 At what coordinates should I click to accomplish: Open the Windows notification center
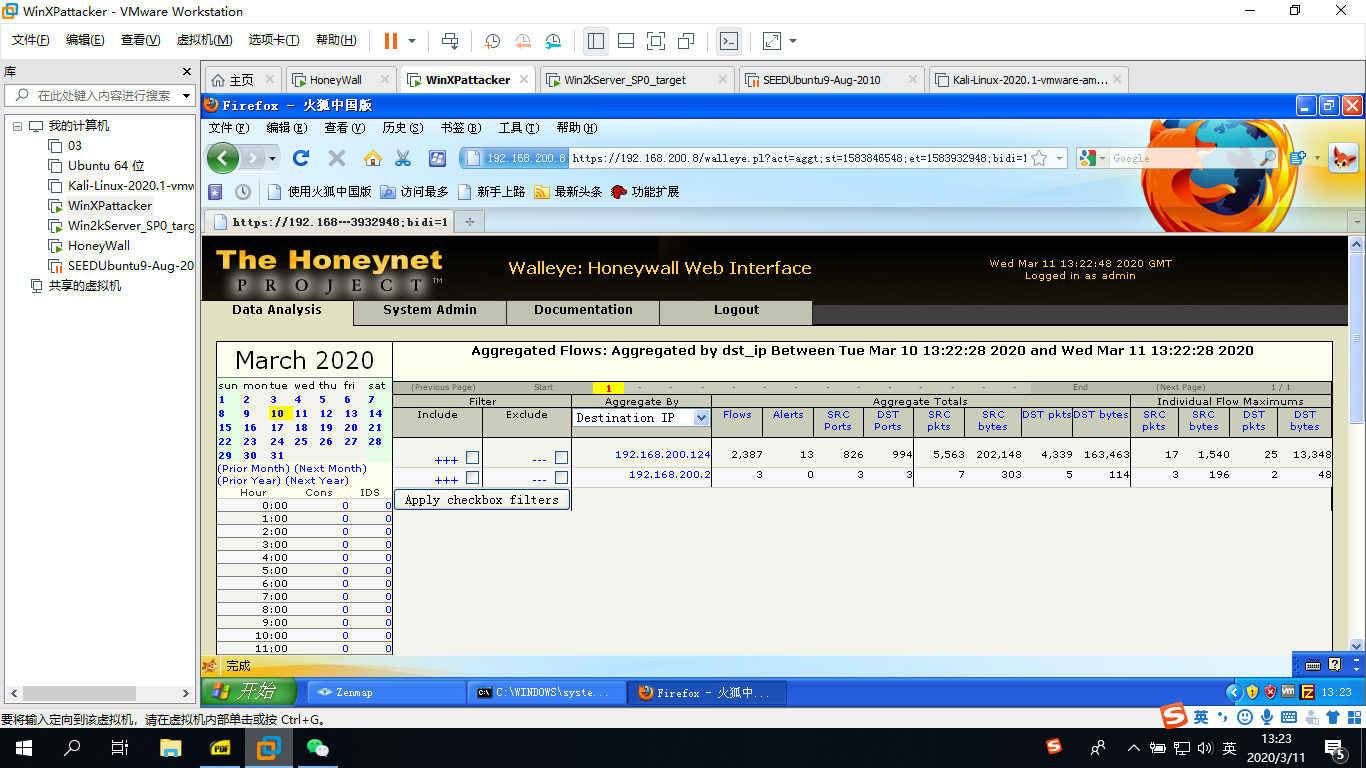(1335, 748)
